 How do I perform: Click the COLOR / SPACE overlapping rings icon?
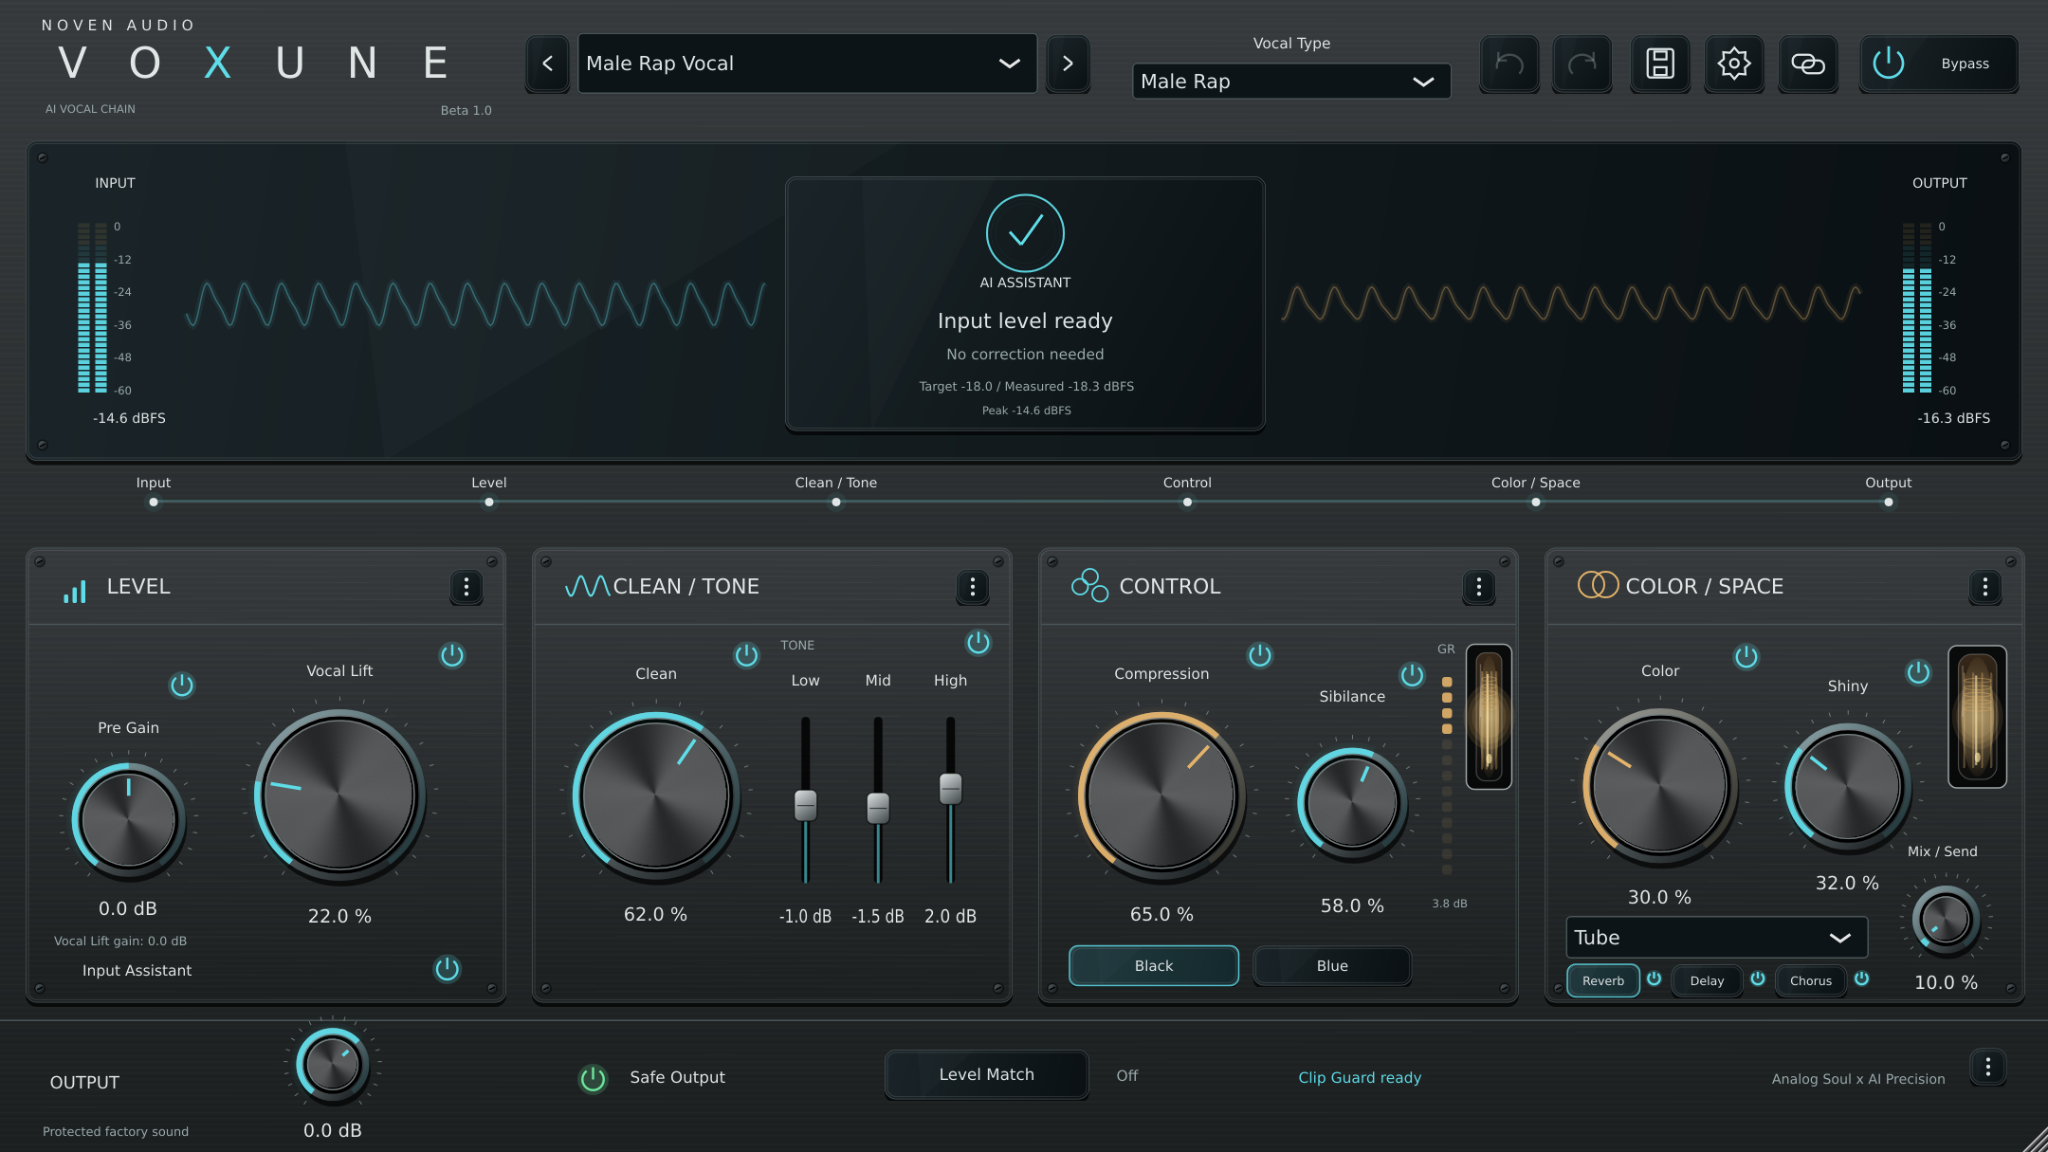1598,585
